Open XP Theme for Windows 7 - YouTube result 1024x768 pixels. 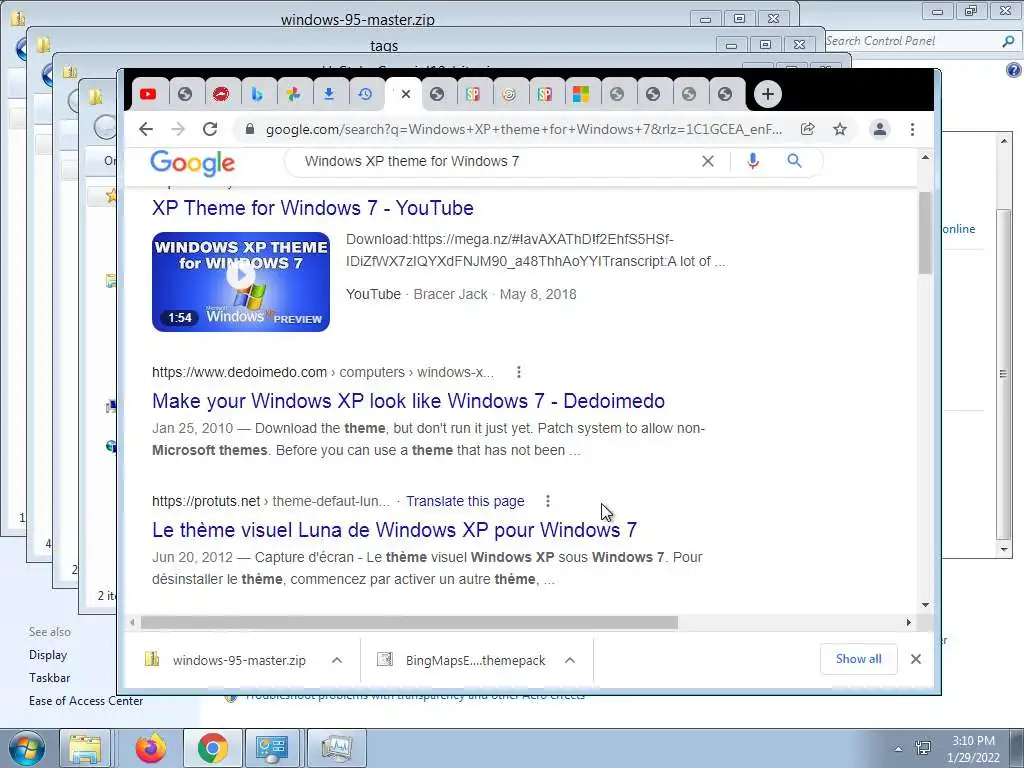313,208
